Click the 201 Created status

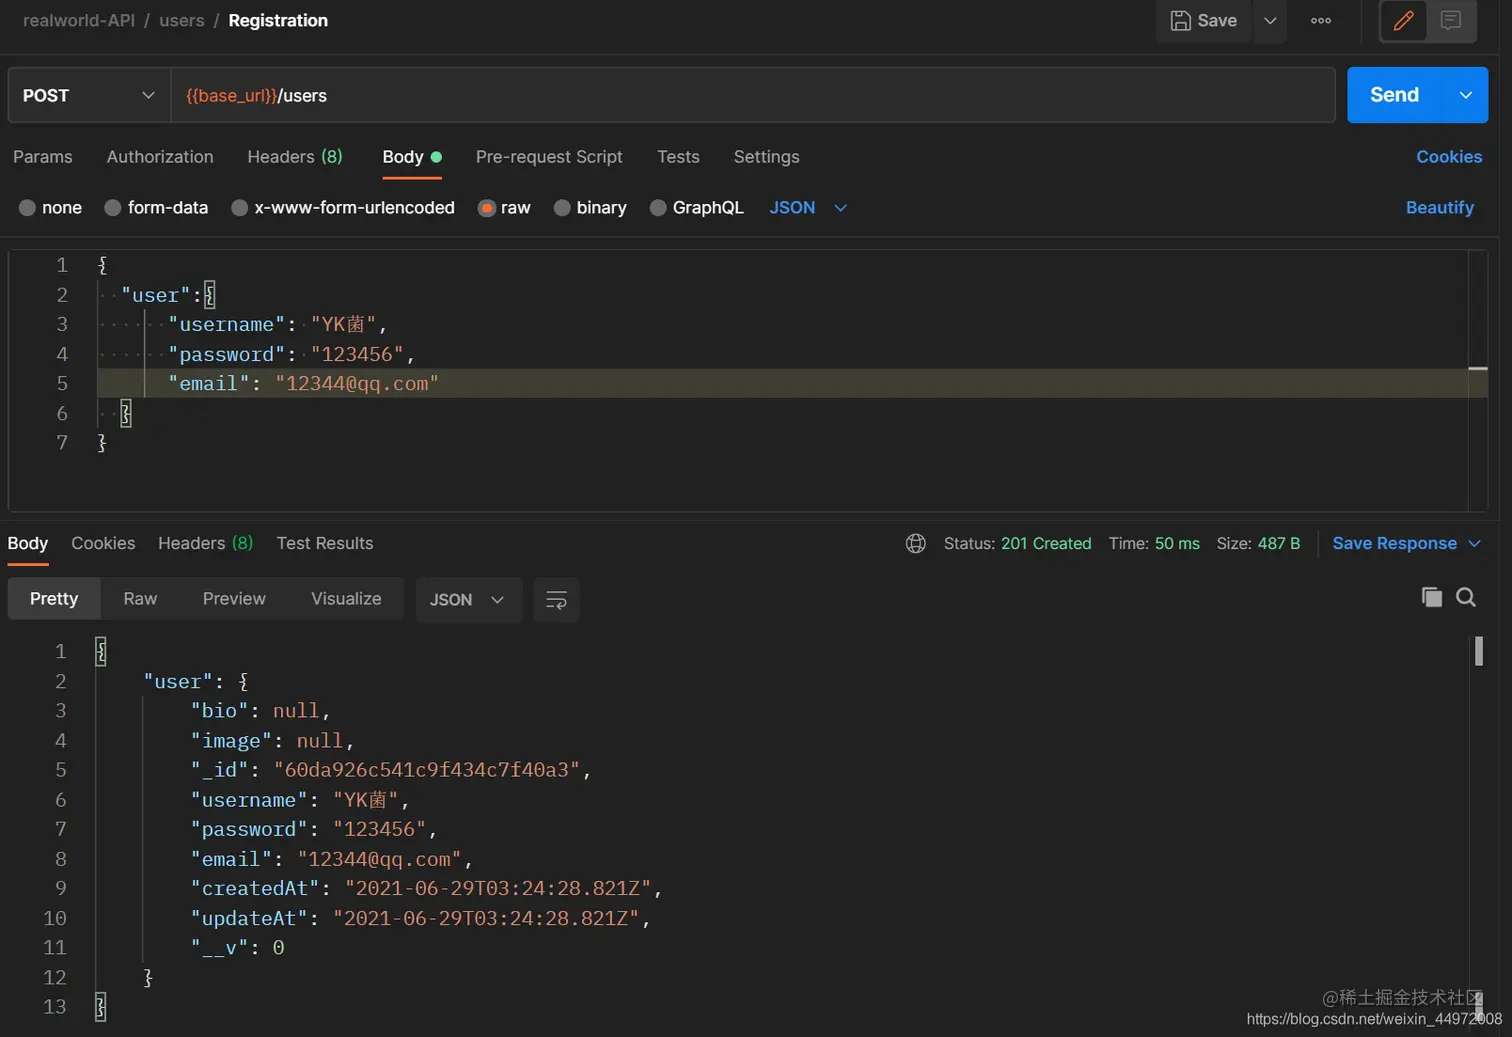coord(1046,543)
